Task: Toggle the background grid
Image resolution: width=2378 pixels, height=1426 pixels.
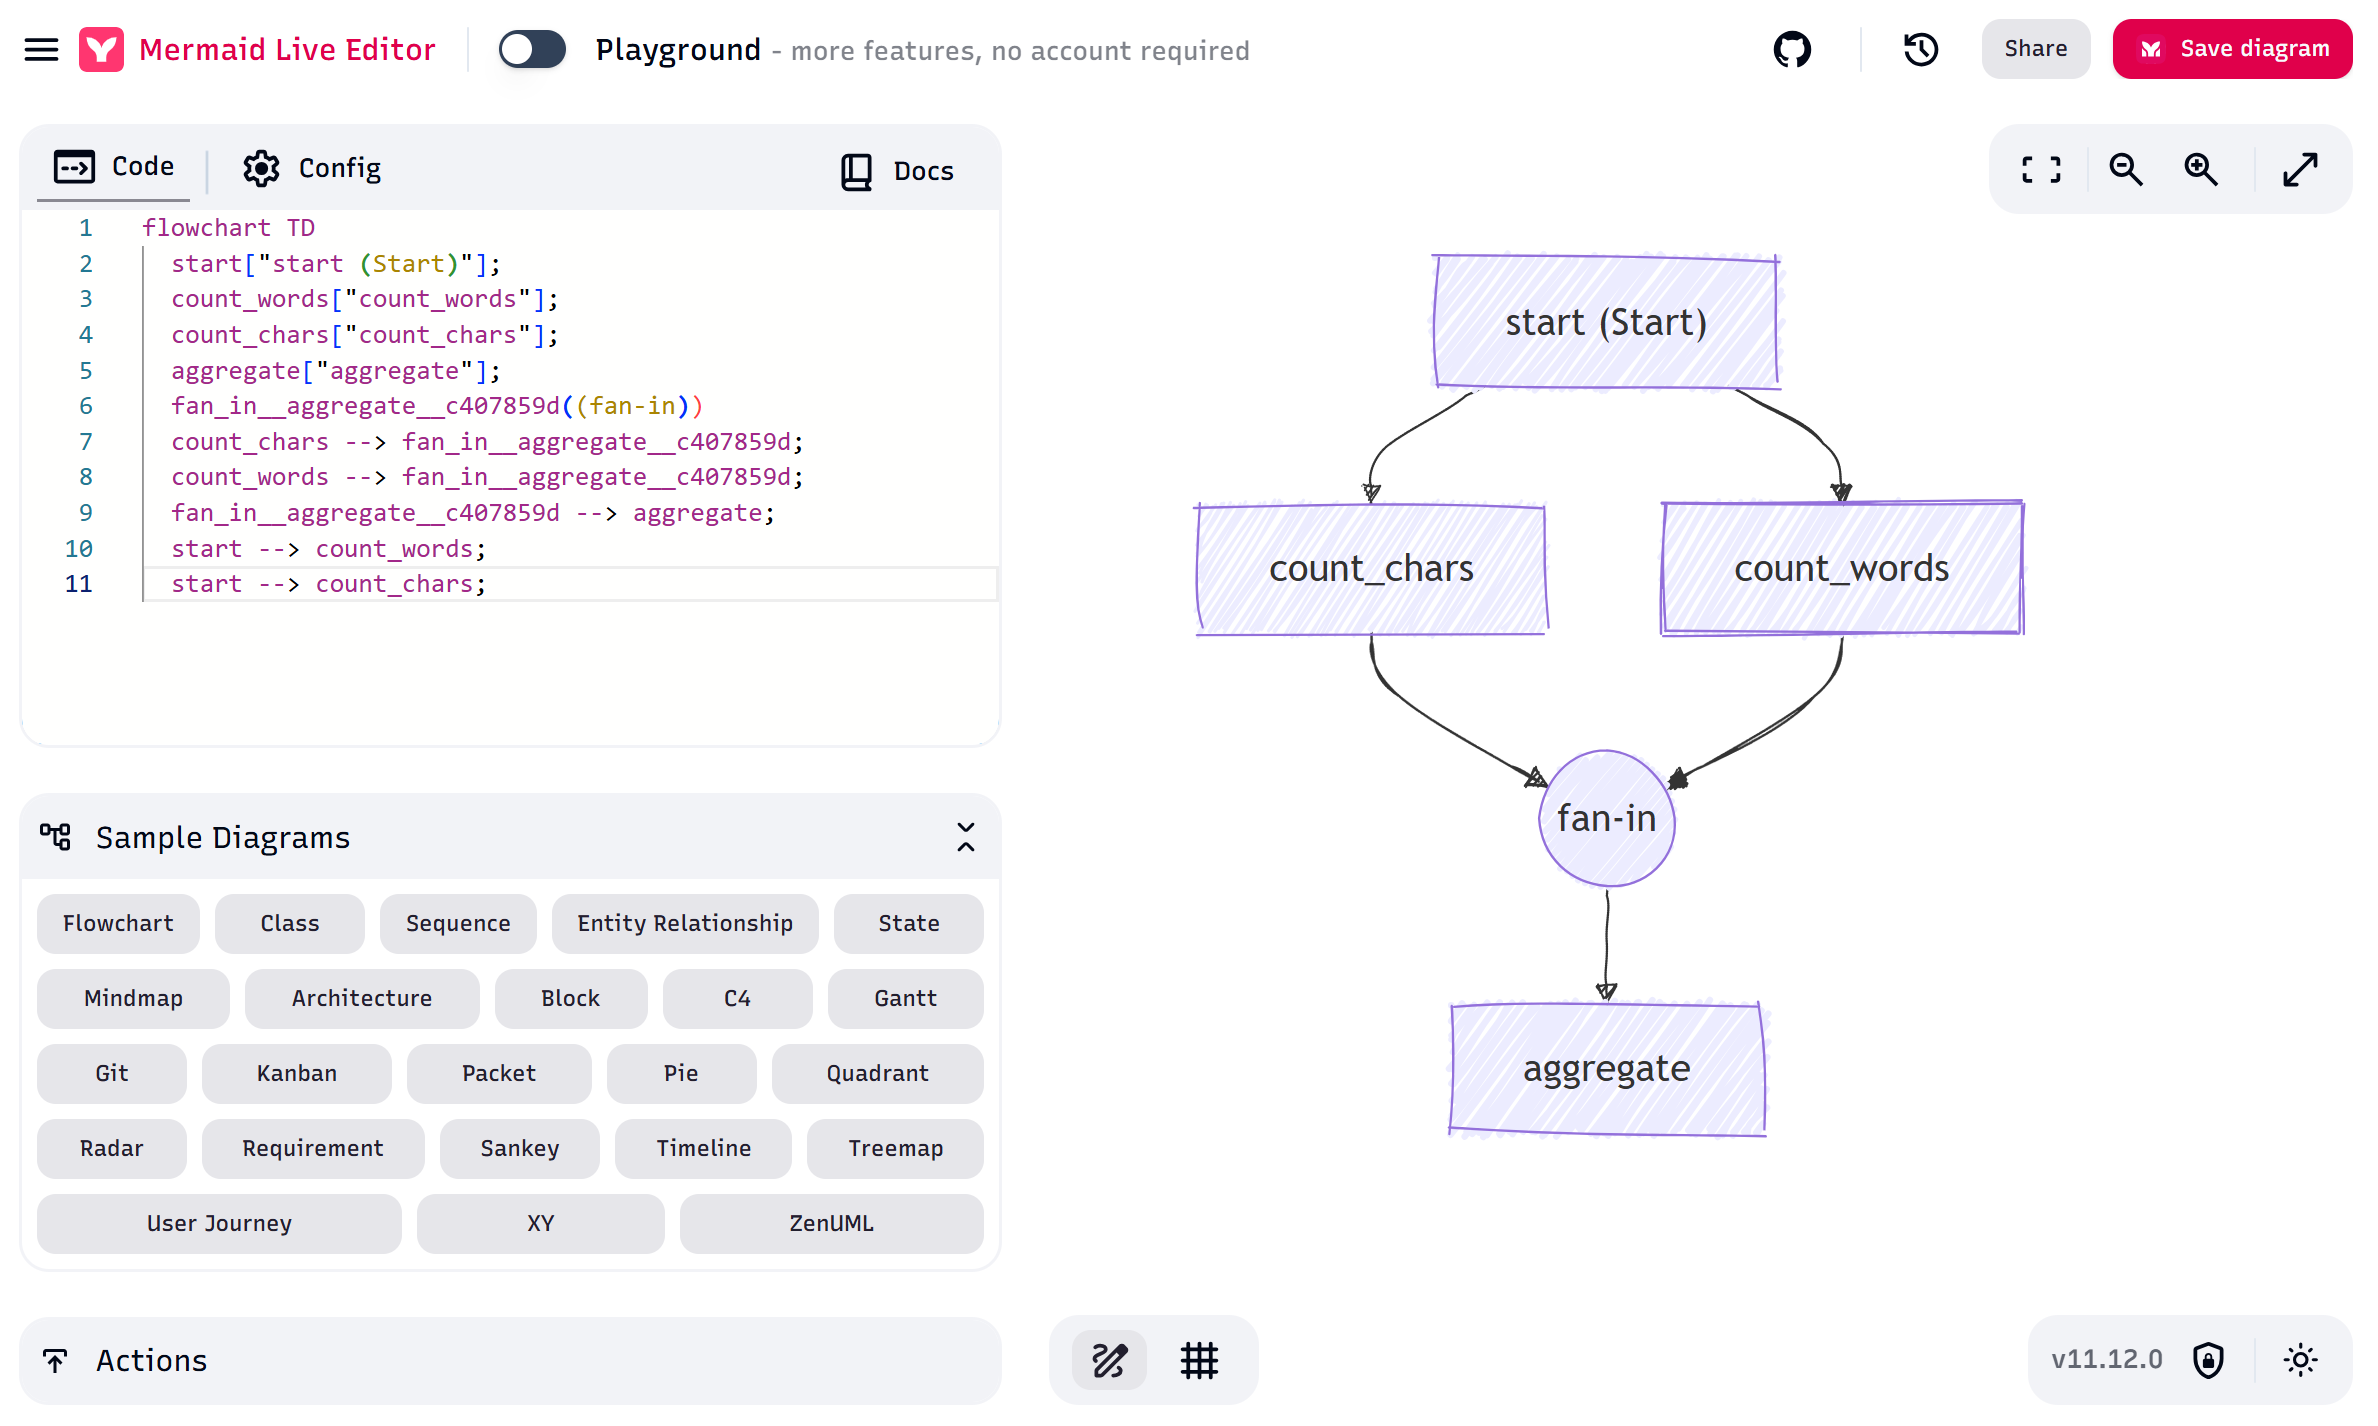Action: pyautogui.click(x=1199, y=1360)
